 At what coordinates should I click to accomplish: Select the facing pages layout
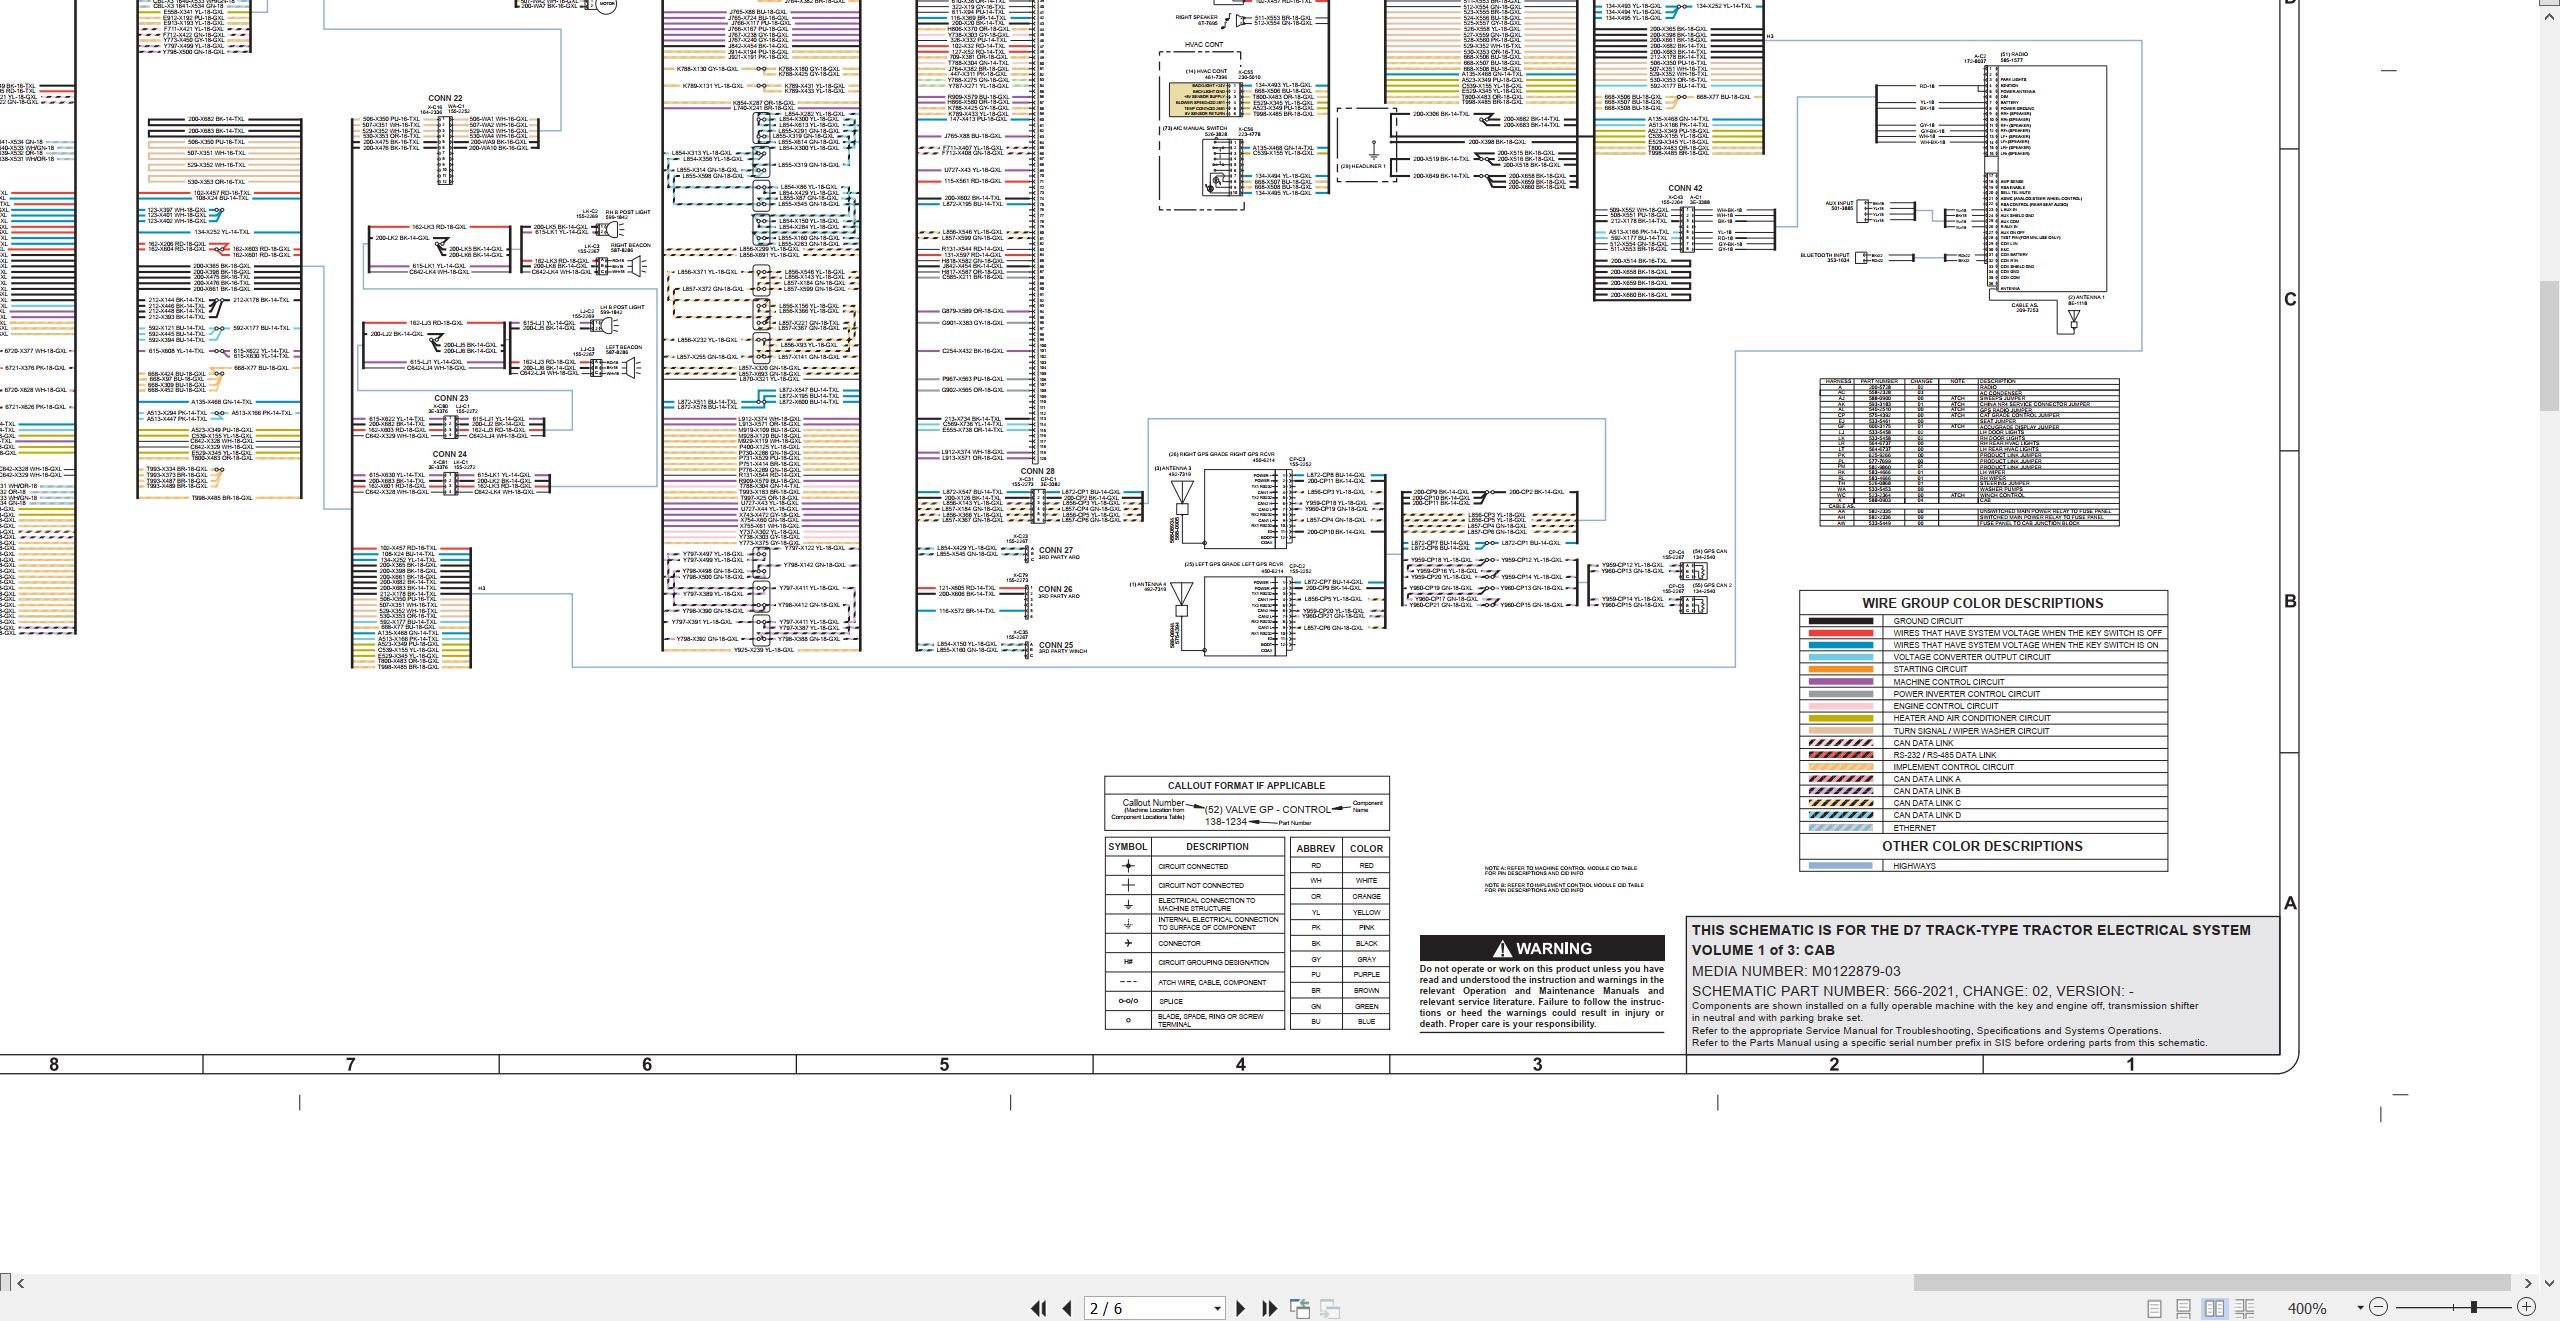2215,1308
